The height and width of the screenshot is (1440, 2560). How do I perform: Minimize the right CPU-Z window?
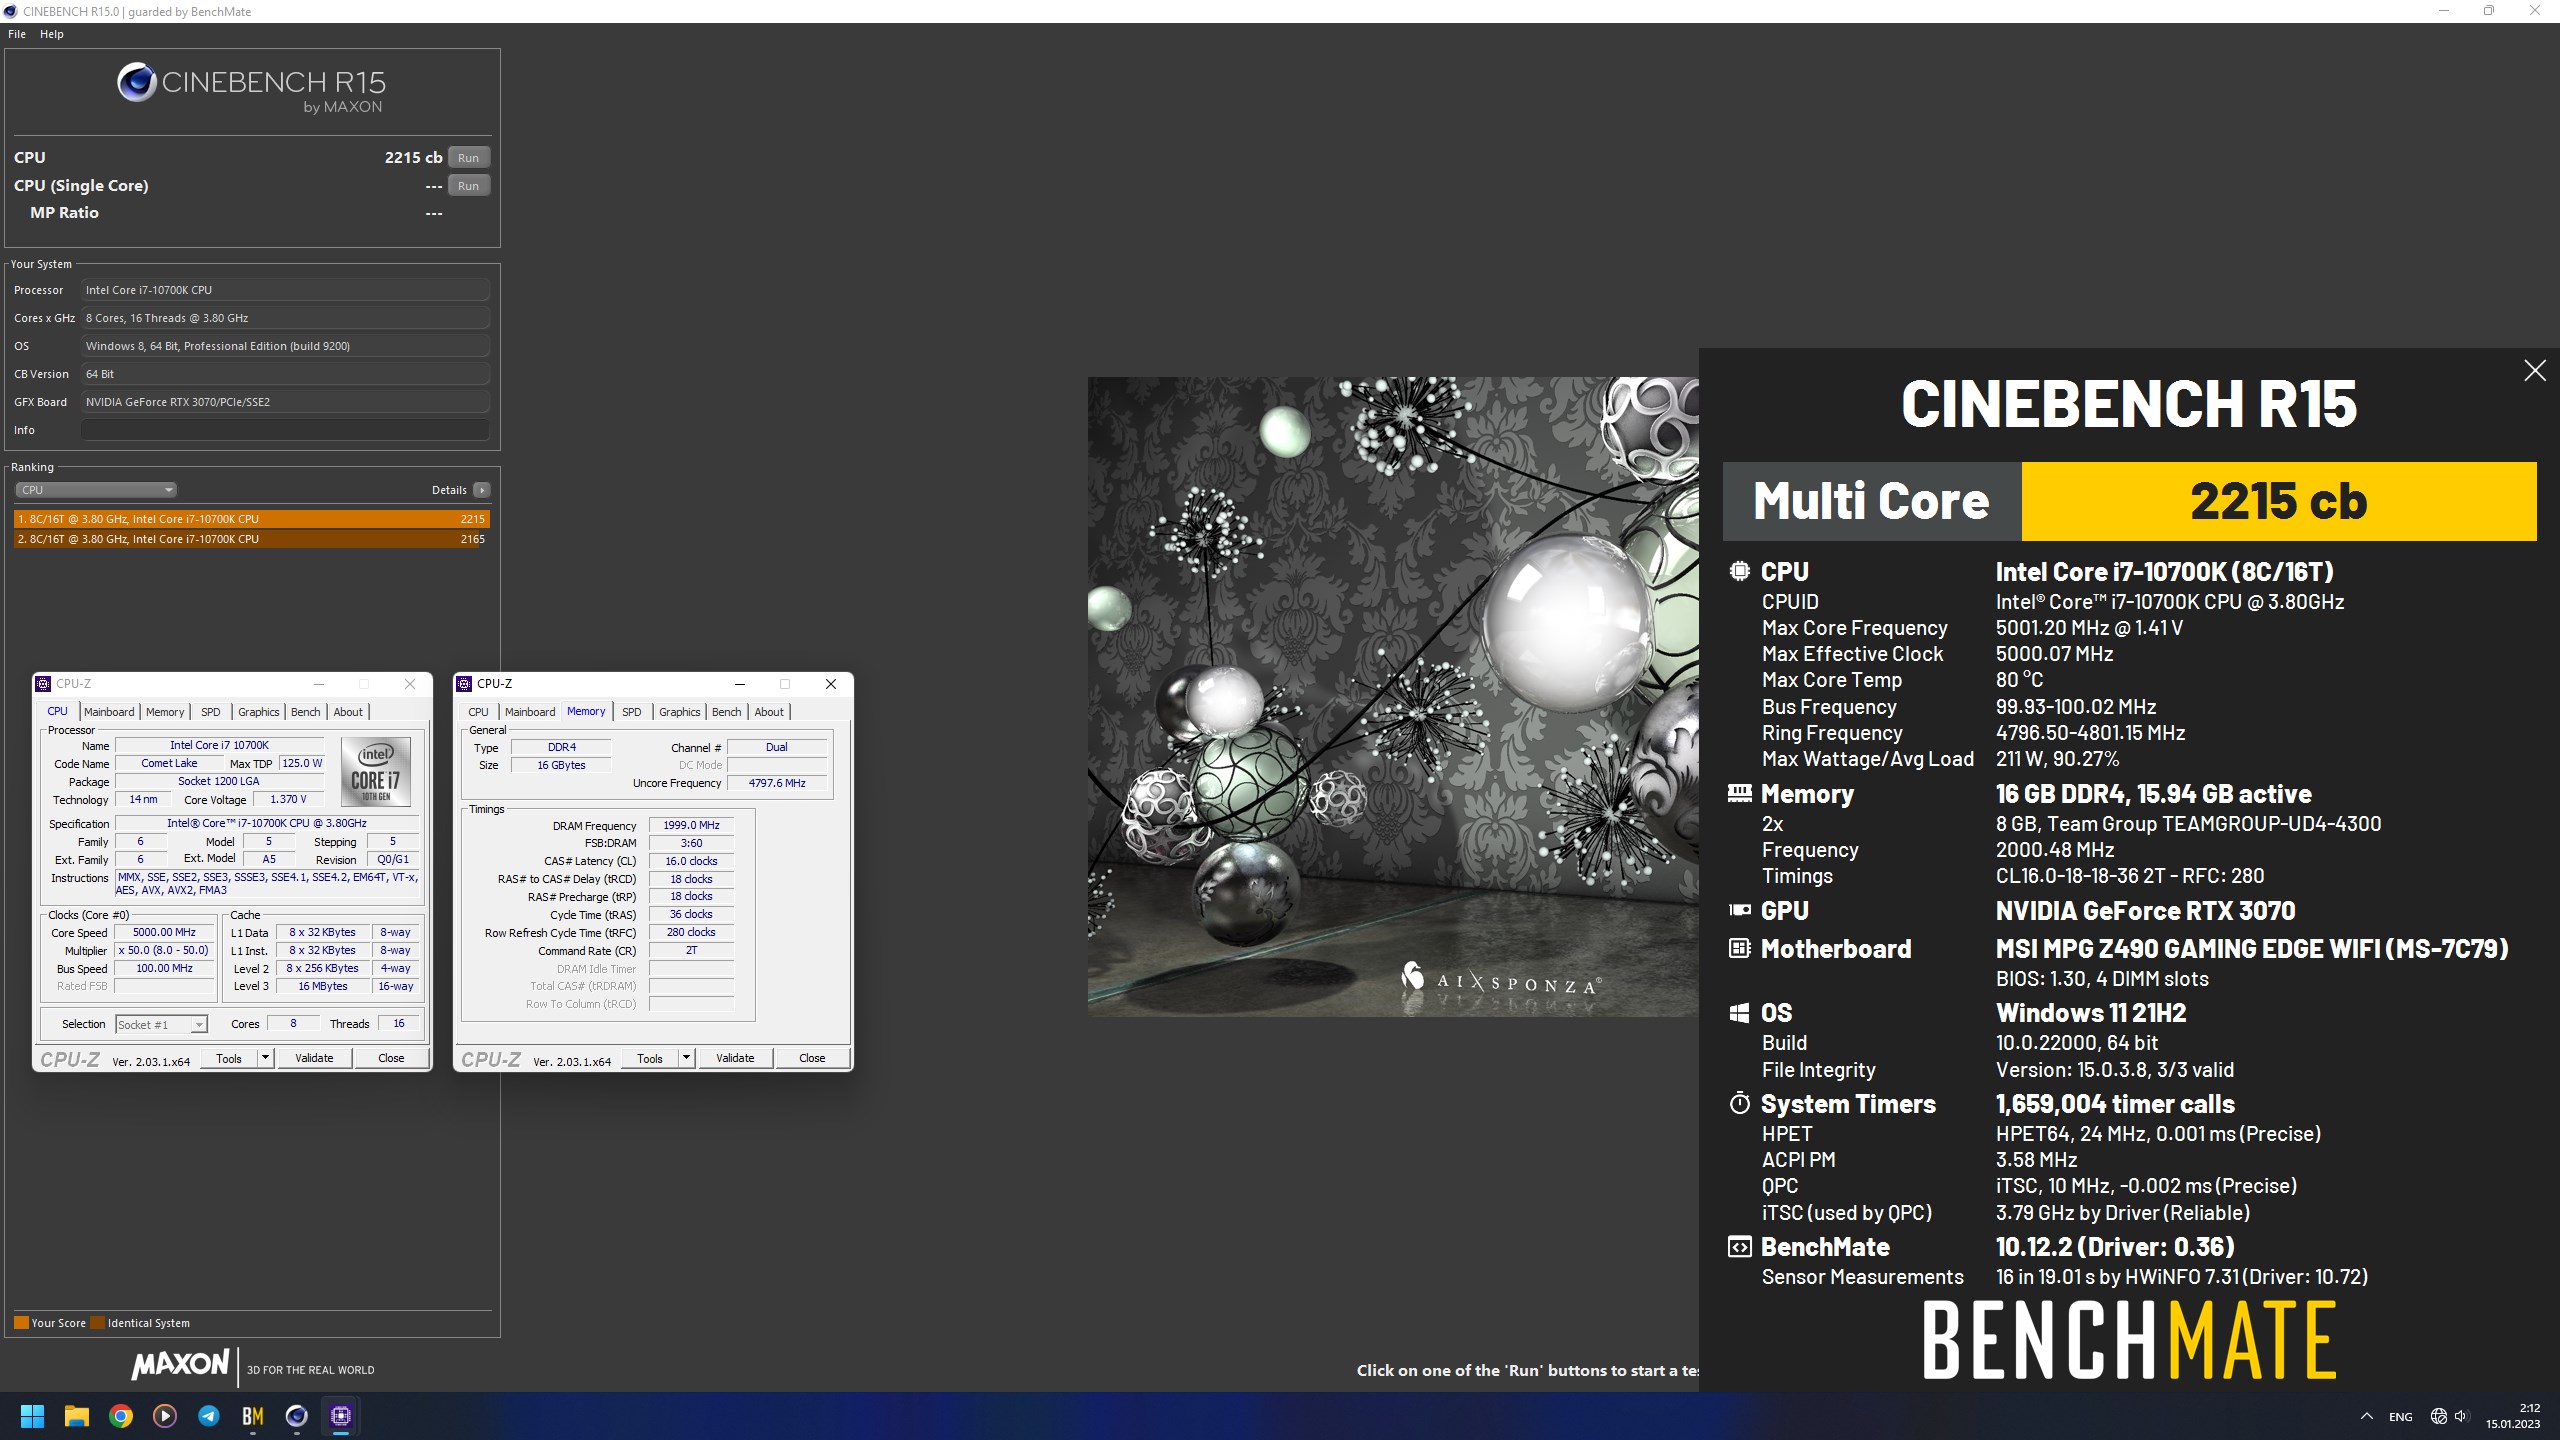[740, 684]
